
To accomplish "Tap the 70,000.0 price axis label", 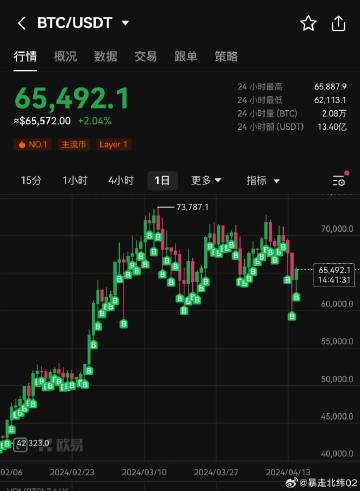I will 337,229.
